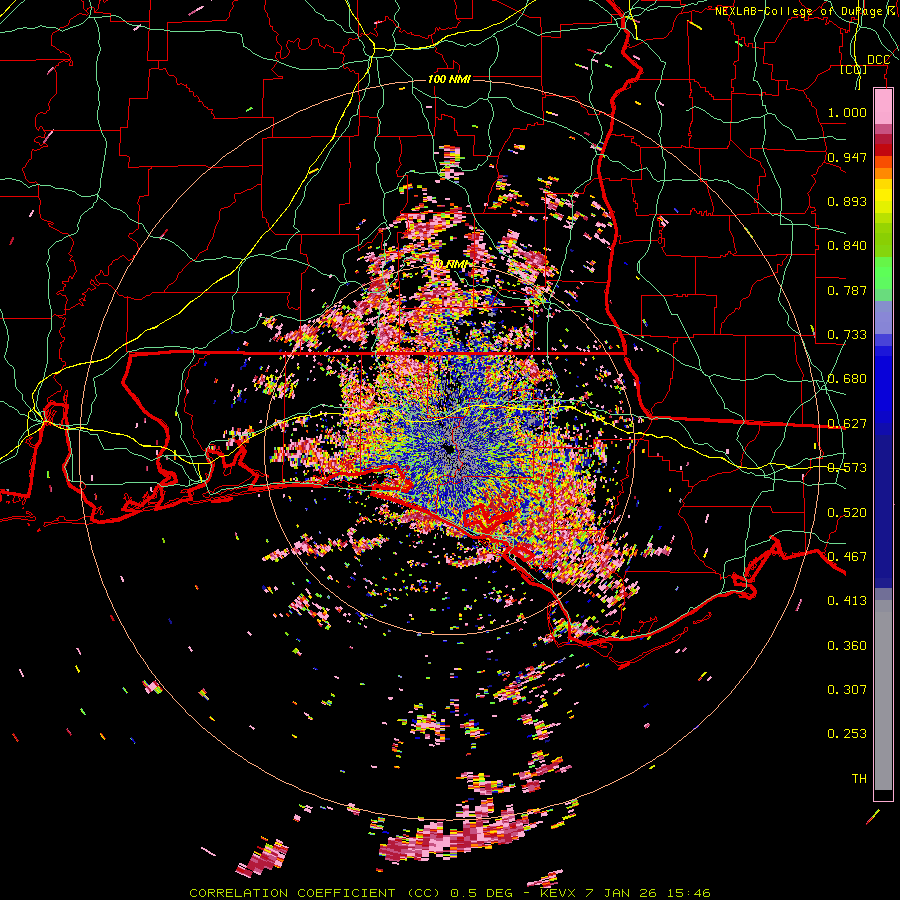Image resolution: width=900 pixels, height=900 pixels.
Task: Click the black radar site center spot
Action: tap(449, 449)
